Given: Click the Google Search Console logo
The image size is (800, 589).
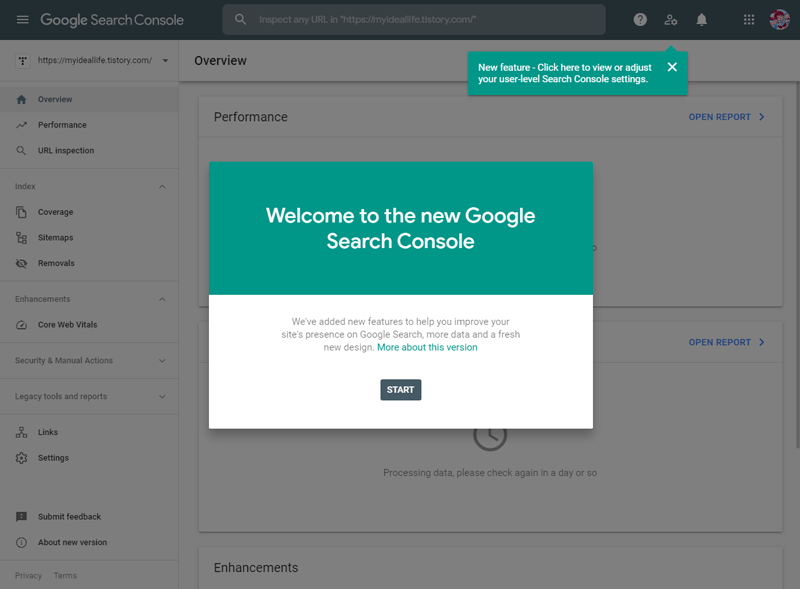Looking at the screenshot, I should pyautogui.click(x=112, y=20).
